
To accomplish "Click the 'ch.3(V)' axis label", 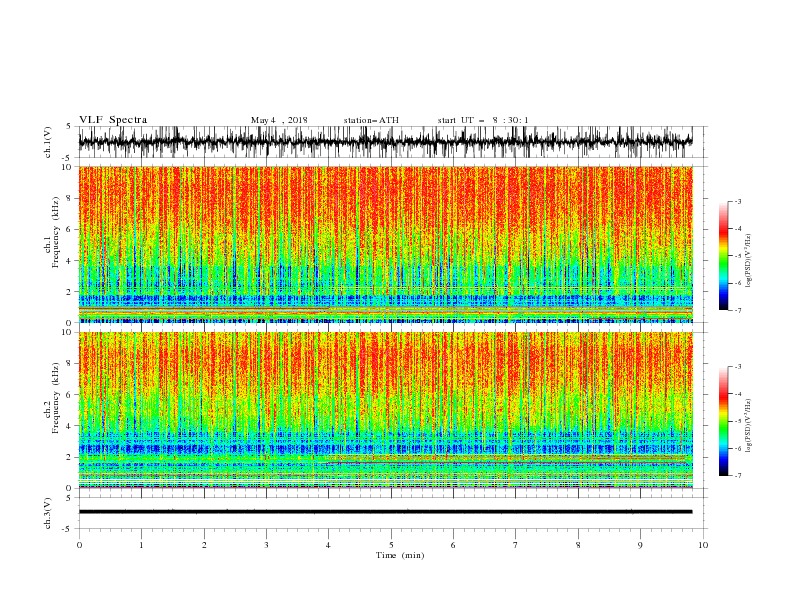I will point(48,513).
